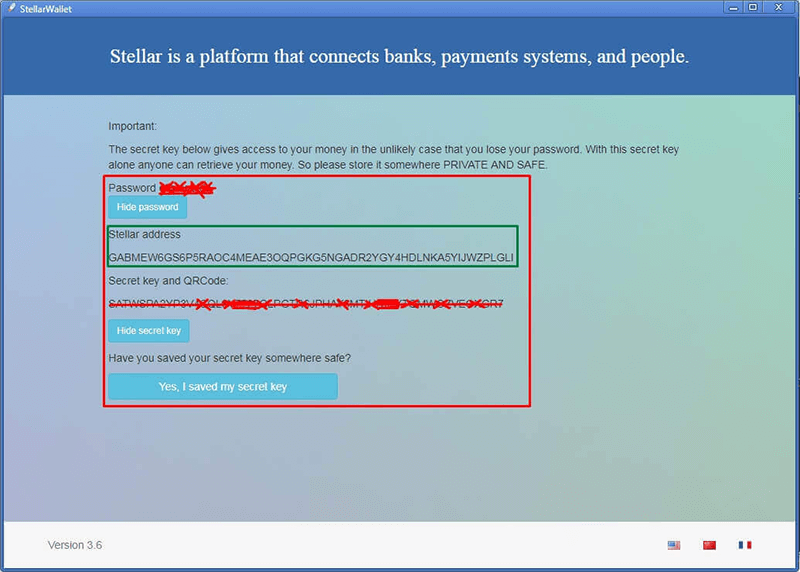Viewport: 800px width, 572px height.
Task: Click the Version 3.6 text
Action: tap(75, 545)
